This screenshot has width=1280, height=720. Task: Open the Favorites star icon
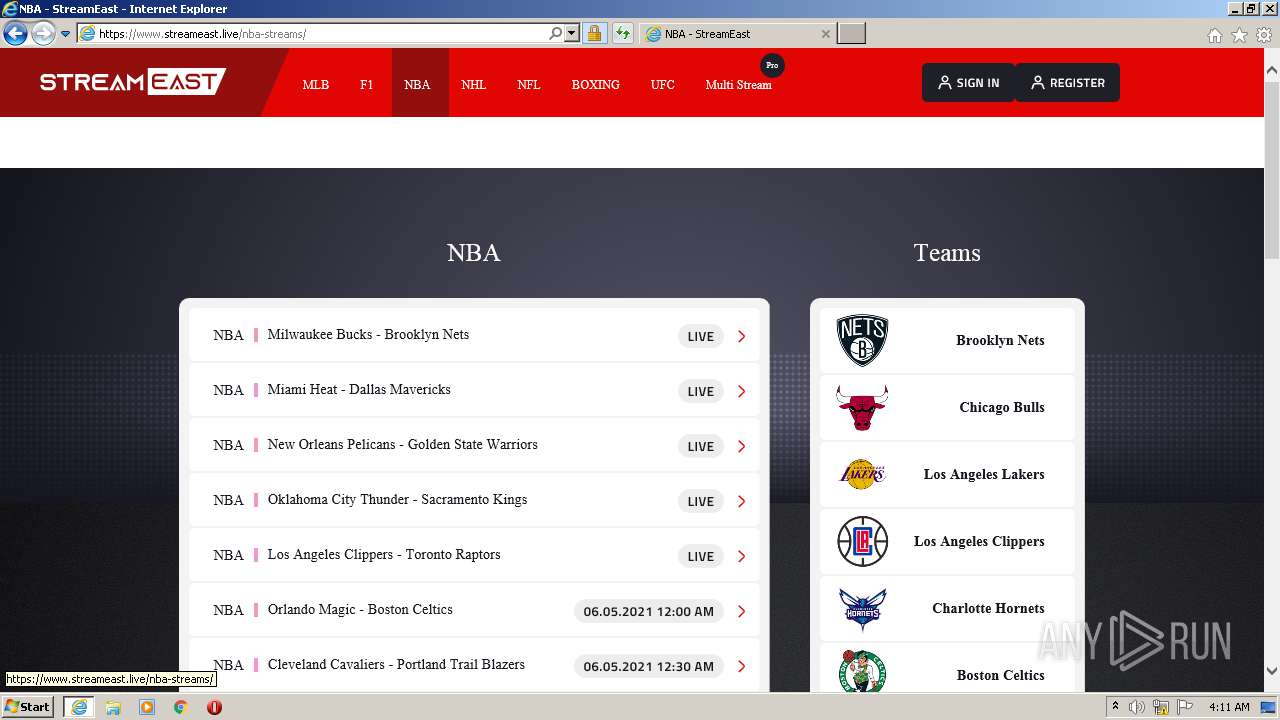coord(1239,35)
